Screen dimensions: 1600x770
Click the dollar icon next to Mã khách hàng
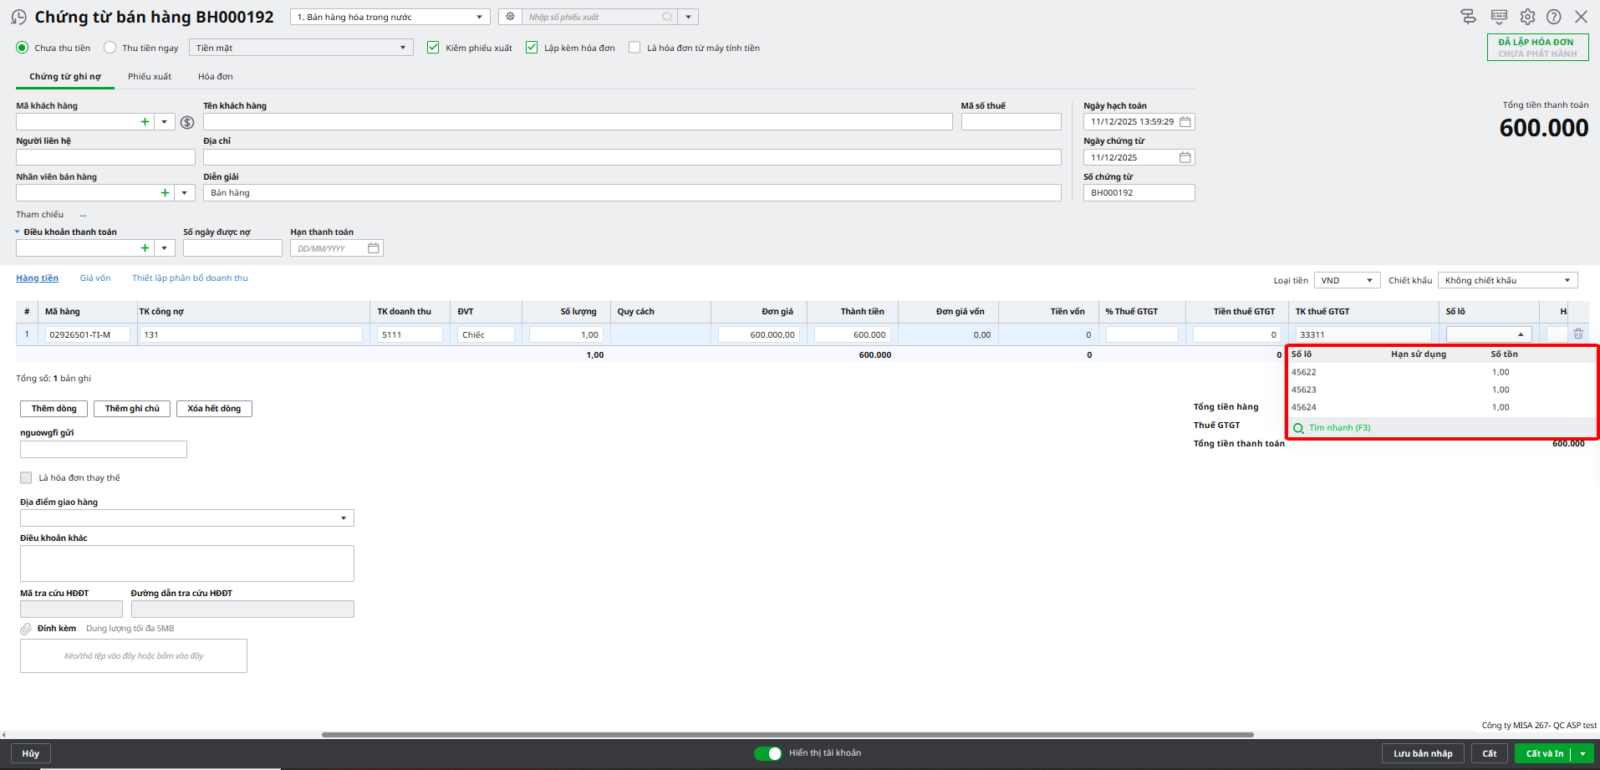187,122
